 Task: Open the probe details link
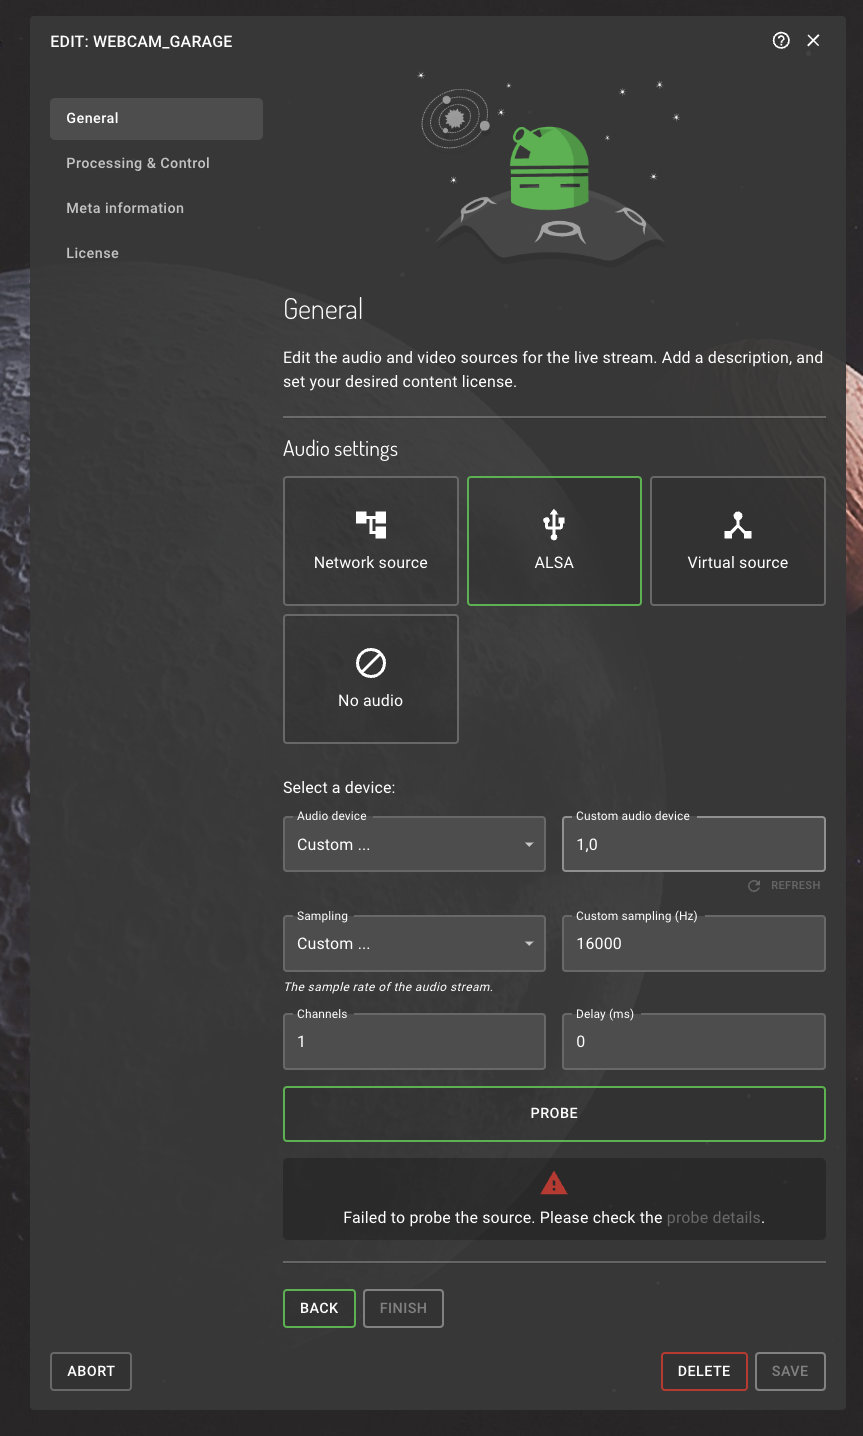[x=713, y=1217]
